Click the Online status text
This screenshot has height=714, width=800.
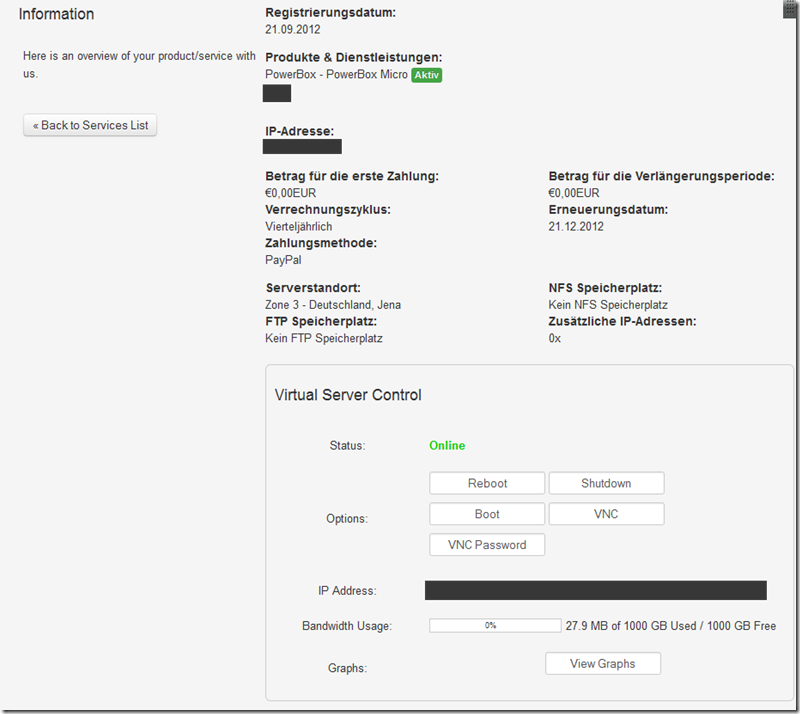(447, 446)
